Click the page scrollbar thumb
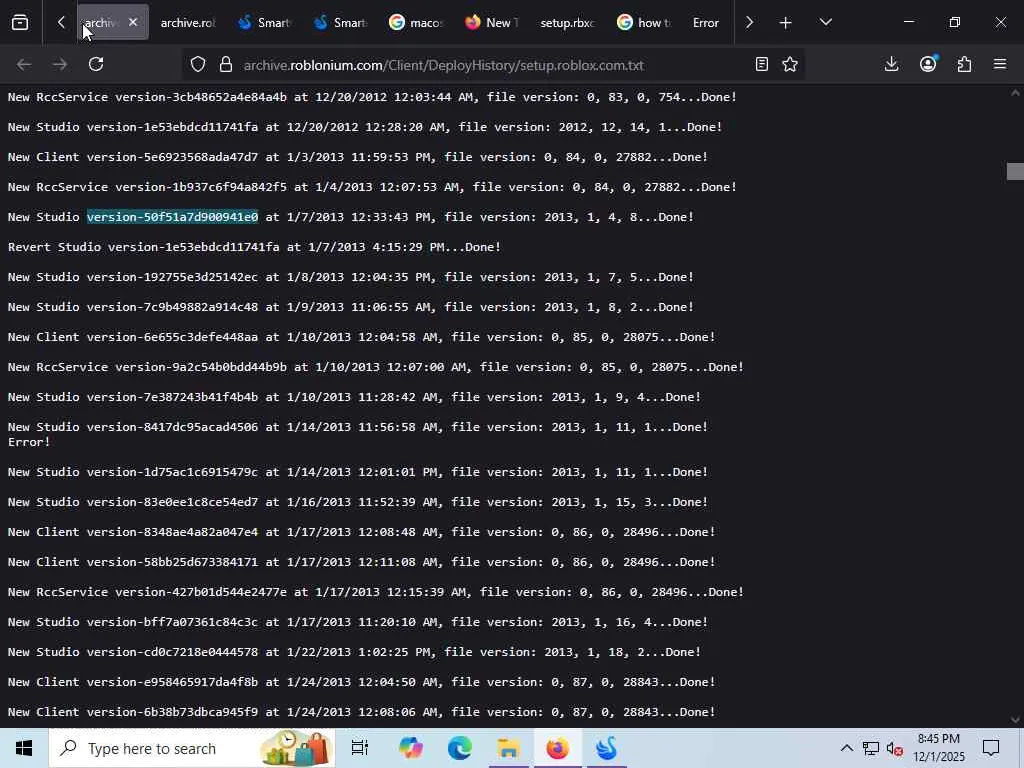 point(1015,171)
